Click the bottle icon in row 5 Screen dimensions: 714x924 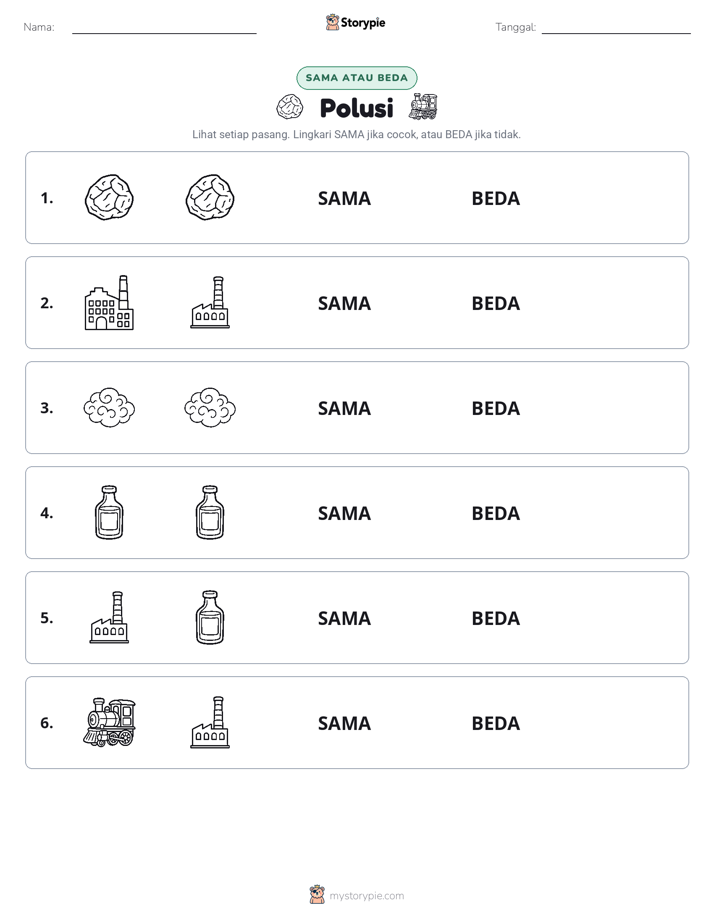click(210, 617)
